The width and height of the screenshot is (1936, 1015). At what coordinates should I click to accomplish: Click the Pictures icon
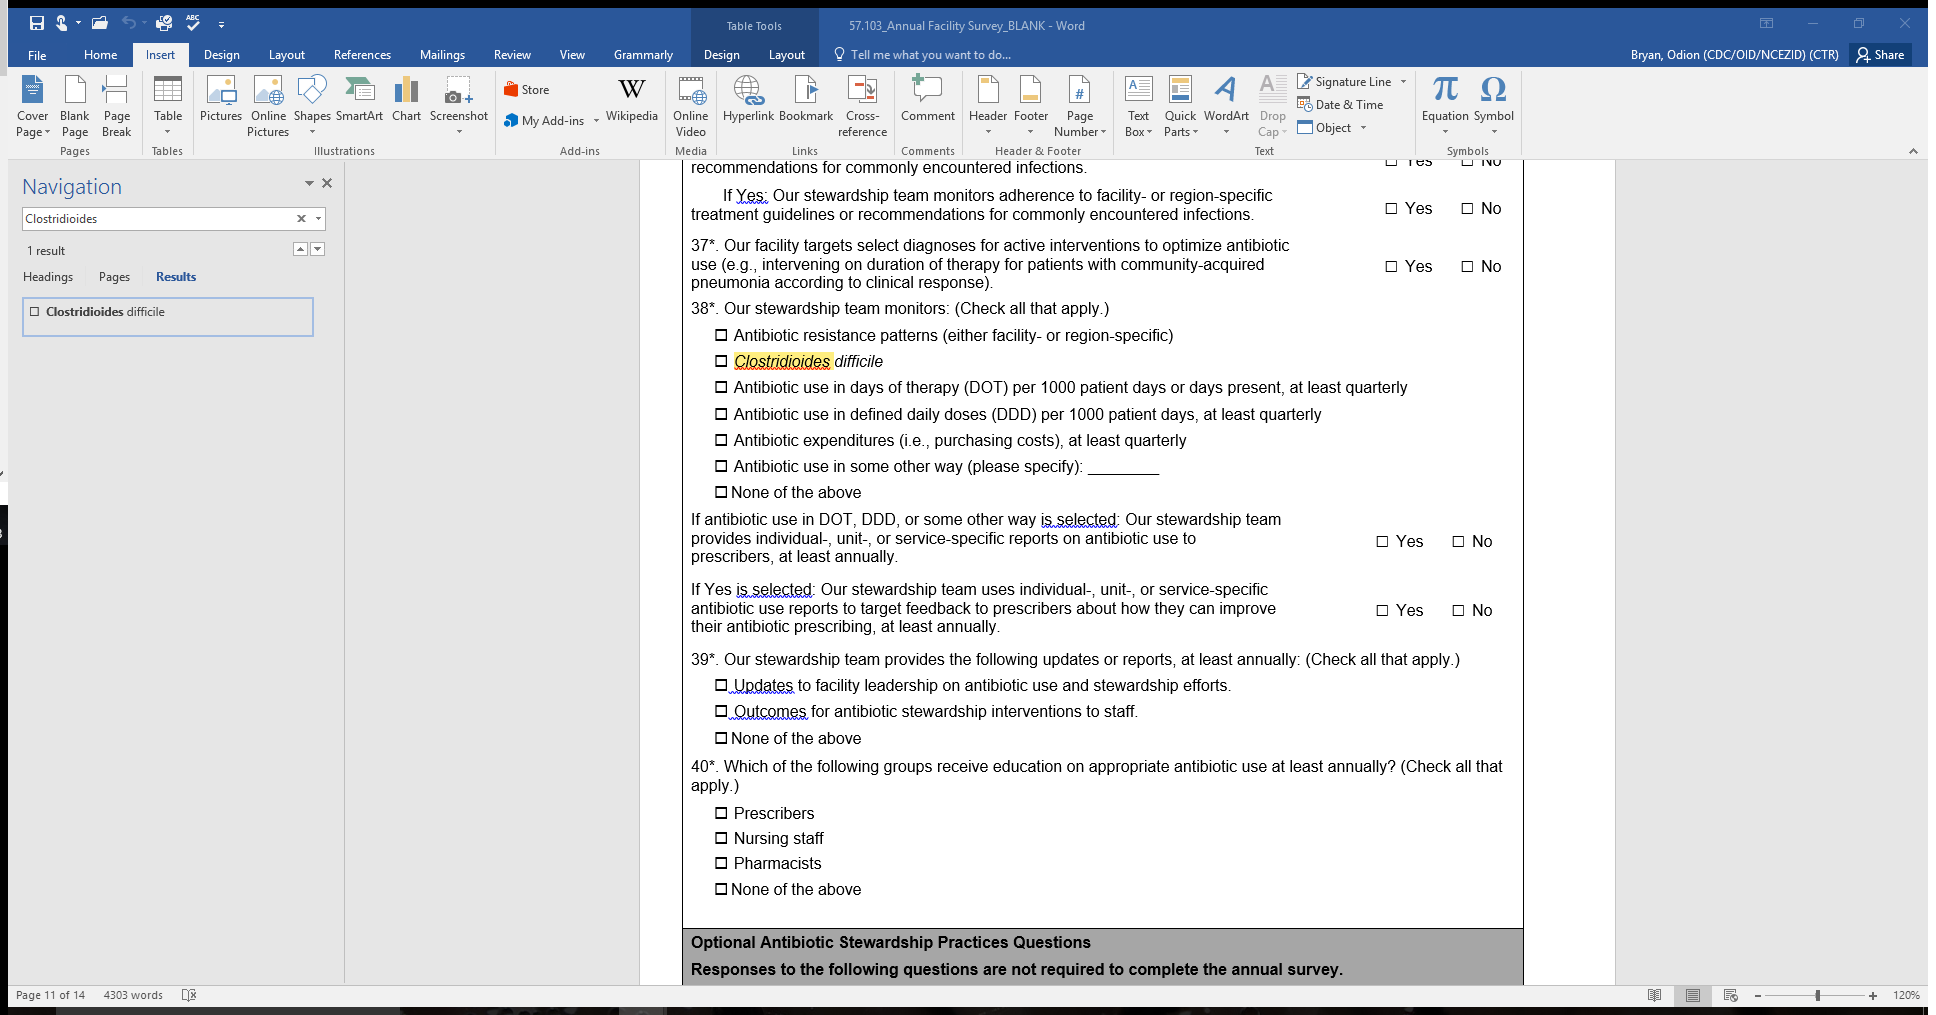click(221, 100)
